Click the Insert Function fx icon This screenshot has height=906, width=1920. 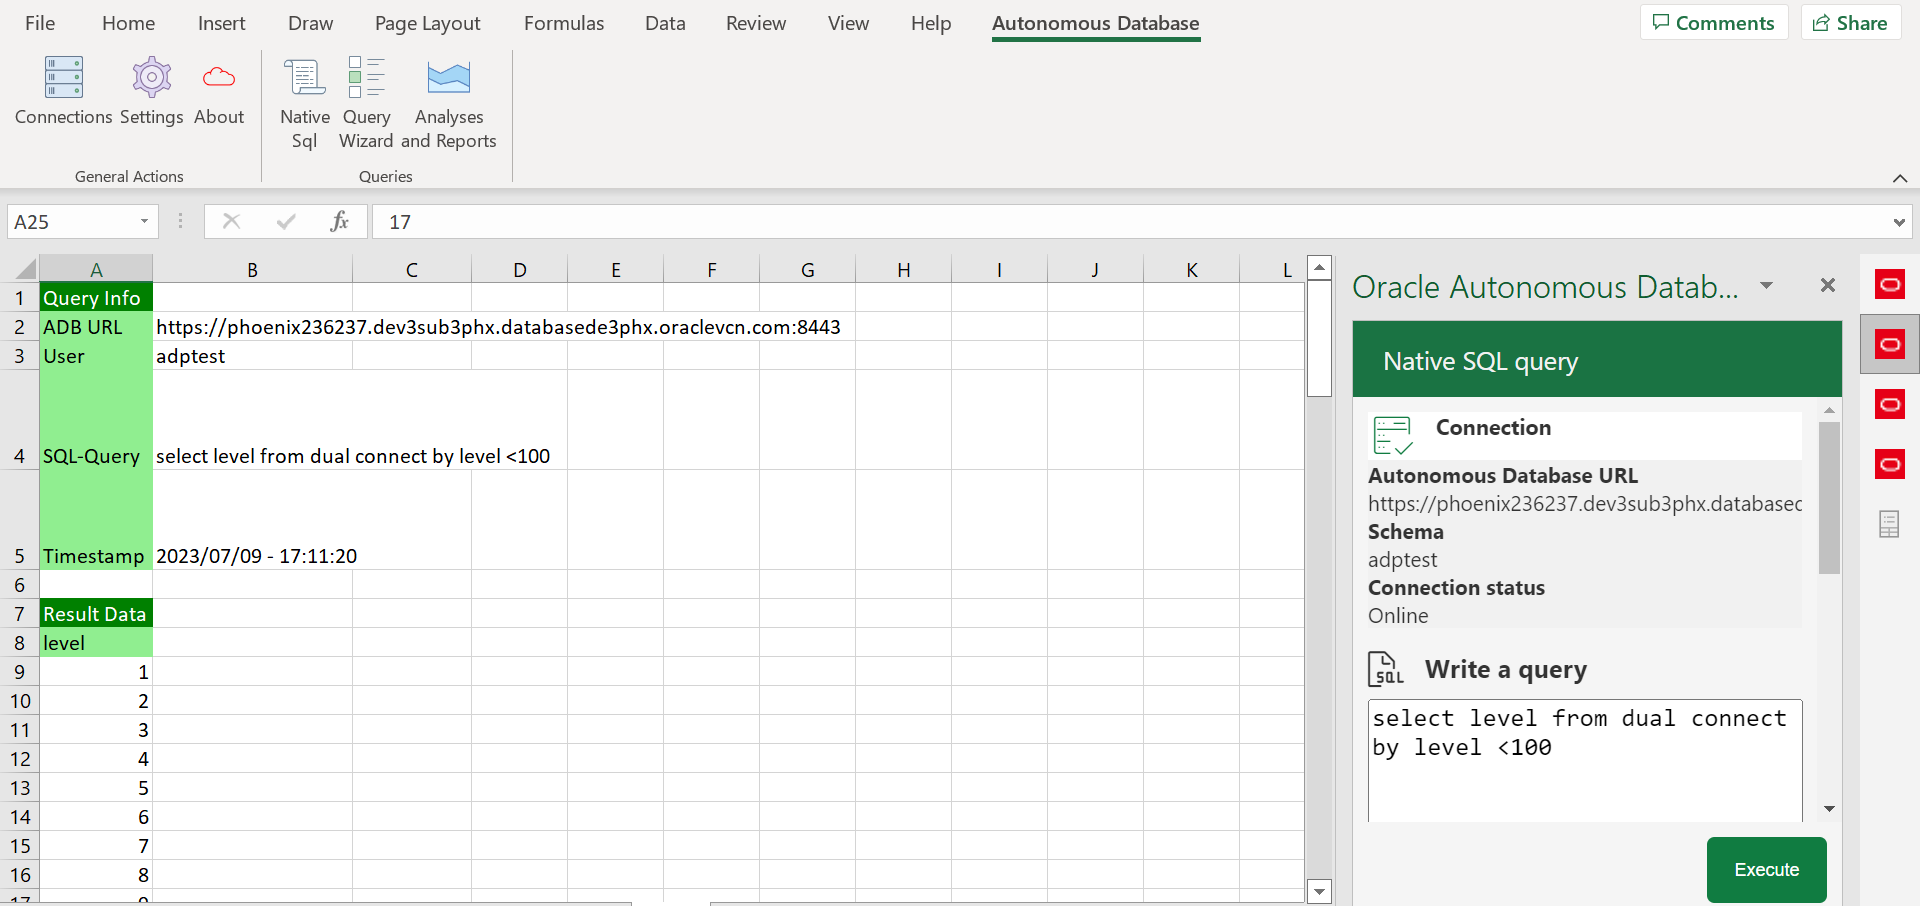click(x=339, y=221)
